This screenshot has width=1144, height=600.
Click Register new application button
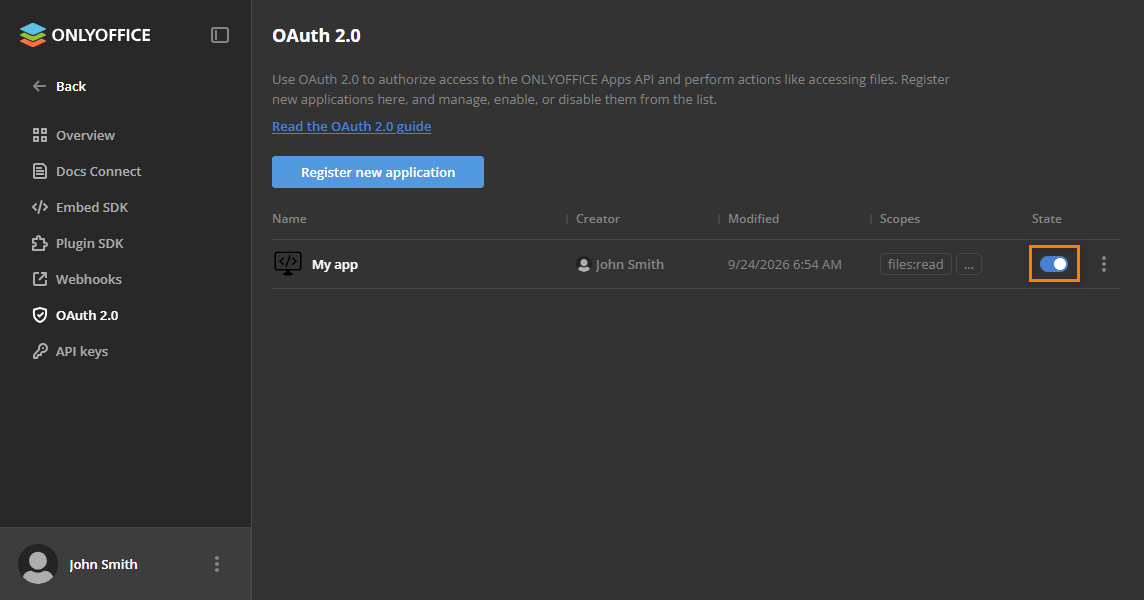click(x=378, y=172)
